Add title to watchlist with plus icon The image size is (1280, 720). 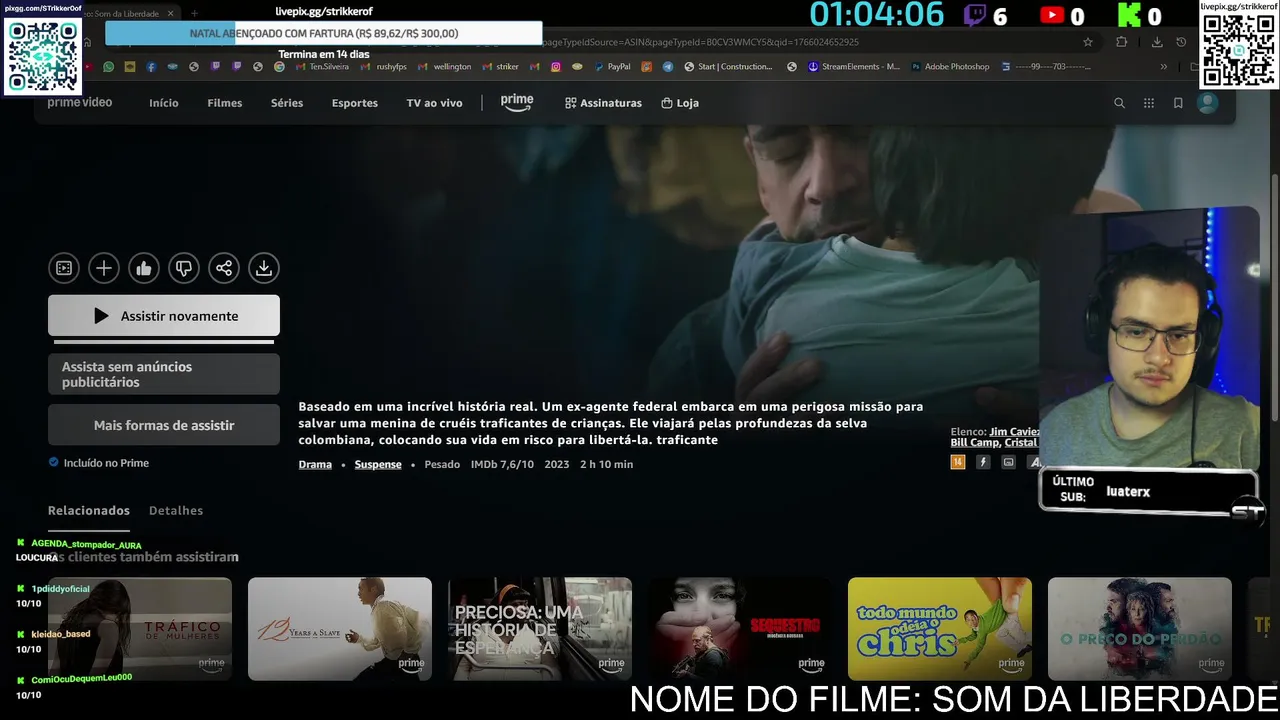point(104,268)
